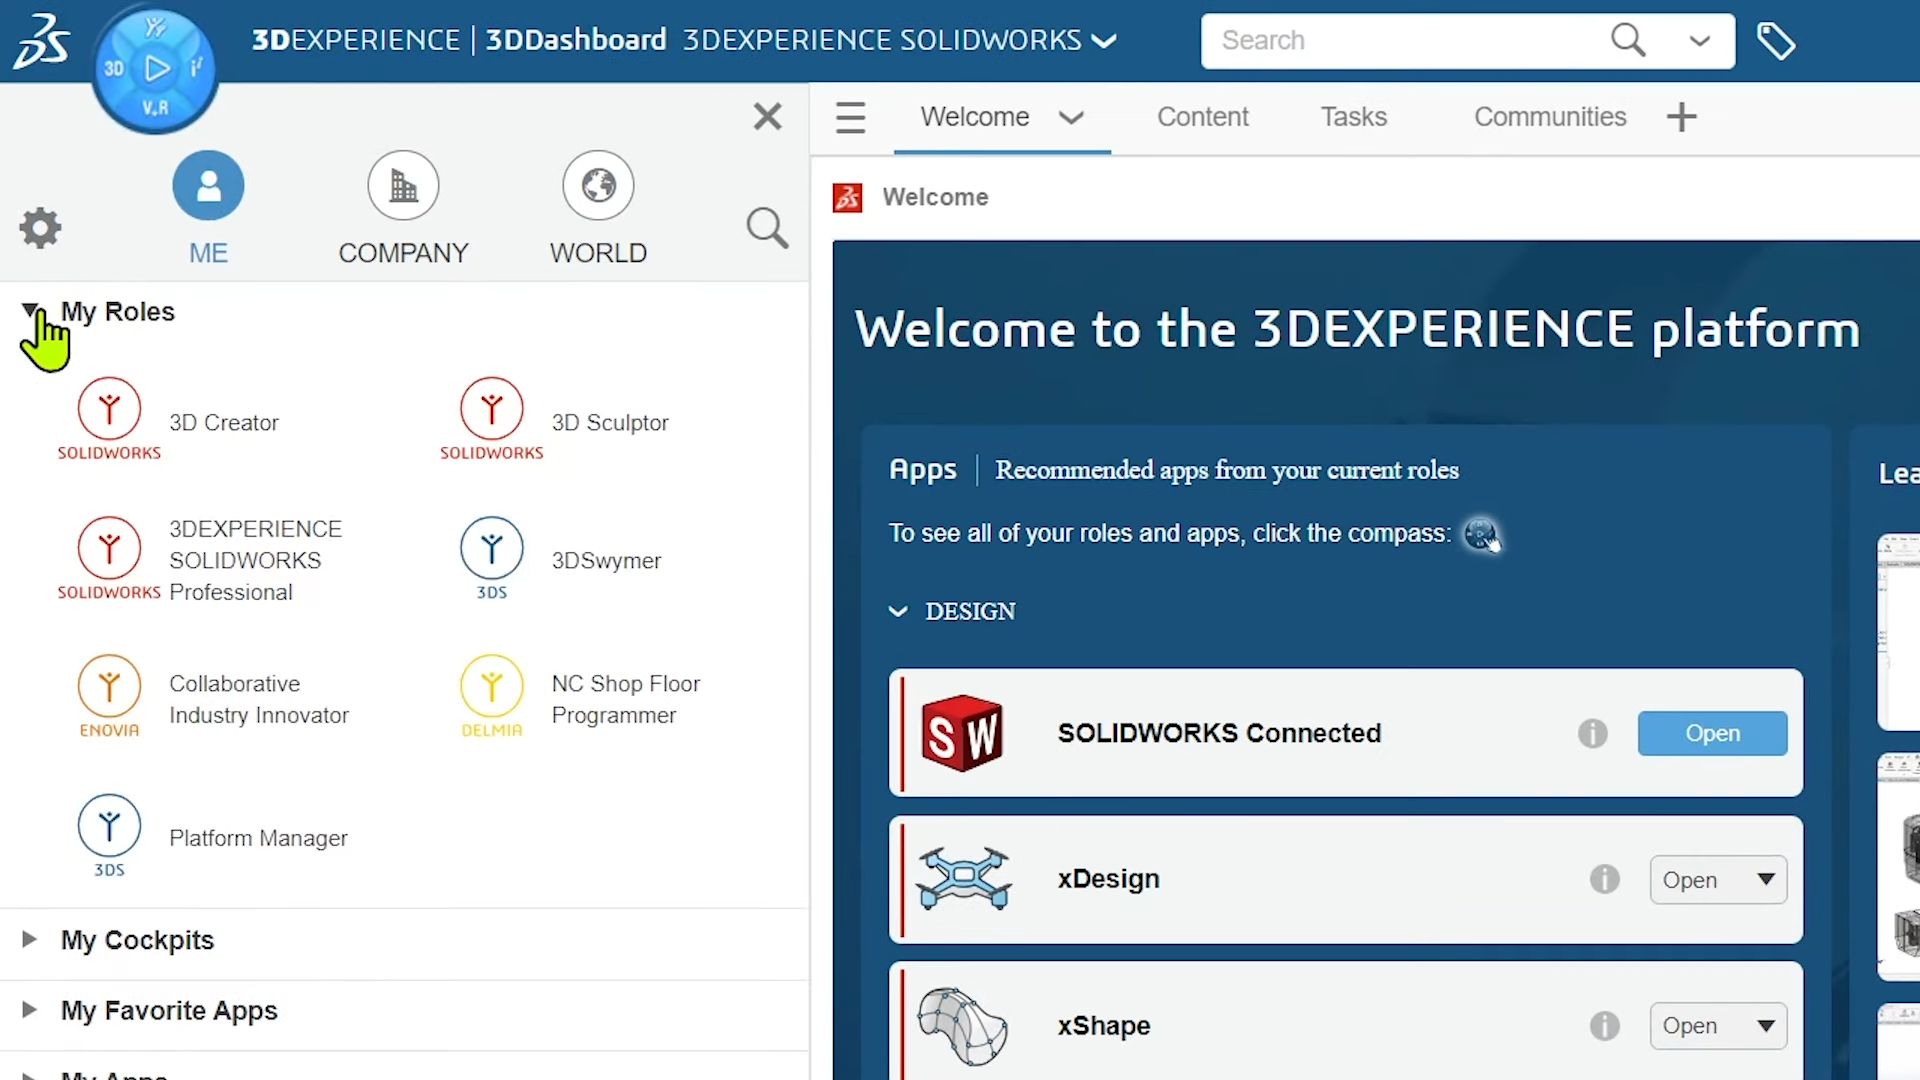Click the 3D Creator role label
Image resolution: width=1920 pixels, height=1080 pixels.
click(224, 422)
